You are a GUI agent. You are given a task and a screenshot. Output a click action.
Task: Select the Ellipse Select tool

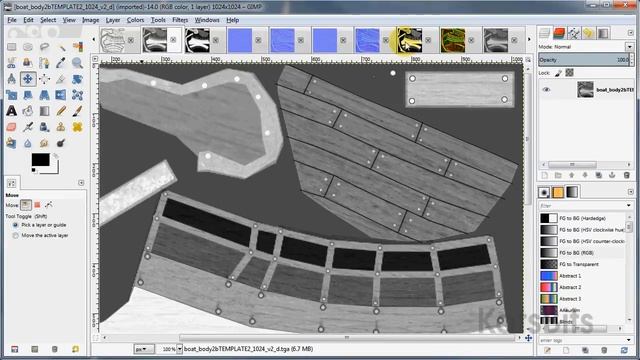click(x=28, y=47)
